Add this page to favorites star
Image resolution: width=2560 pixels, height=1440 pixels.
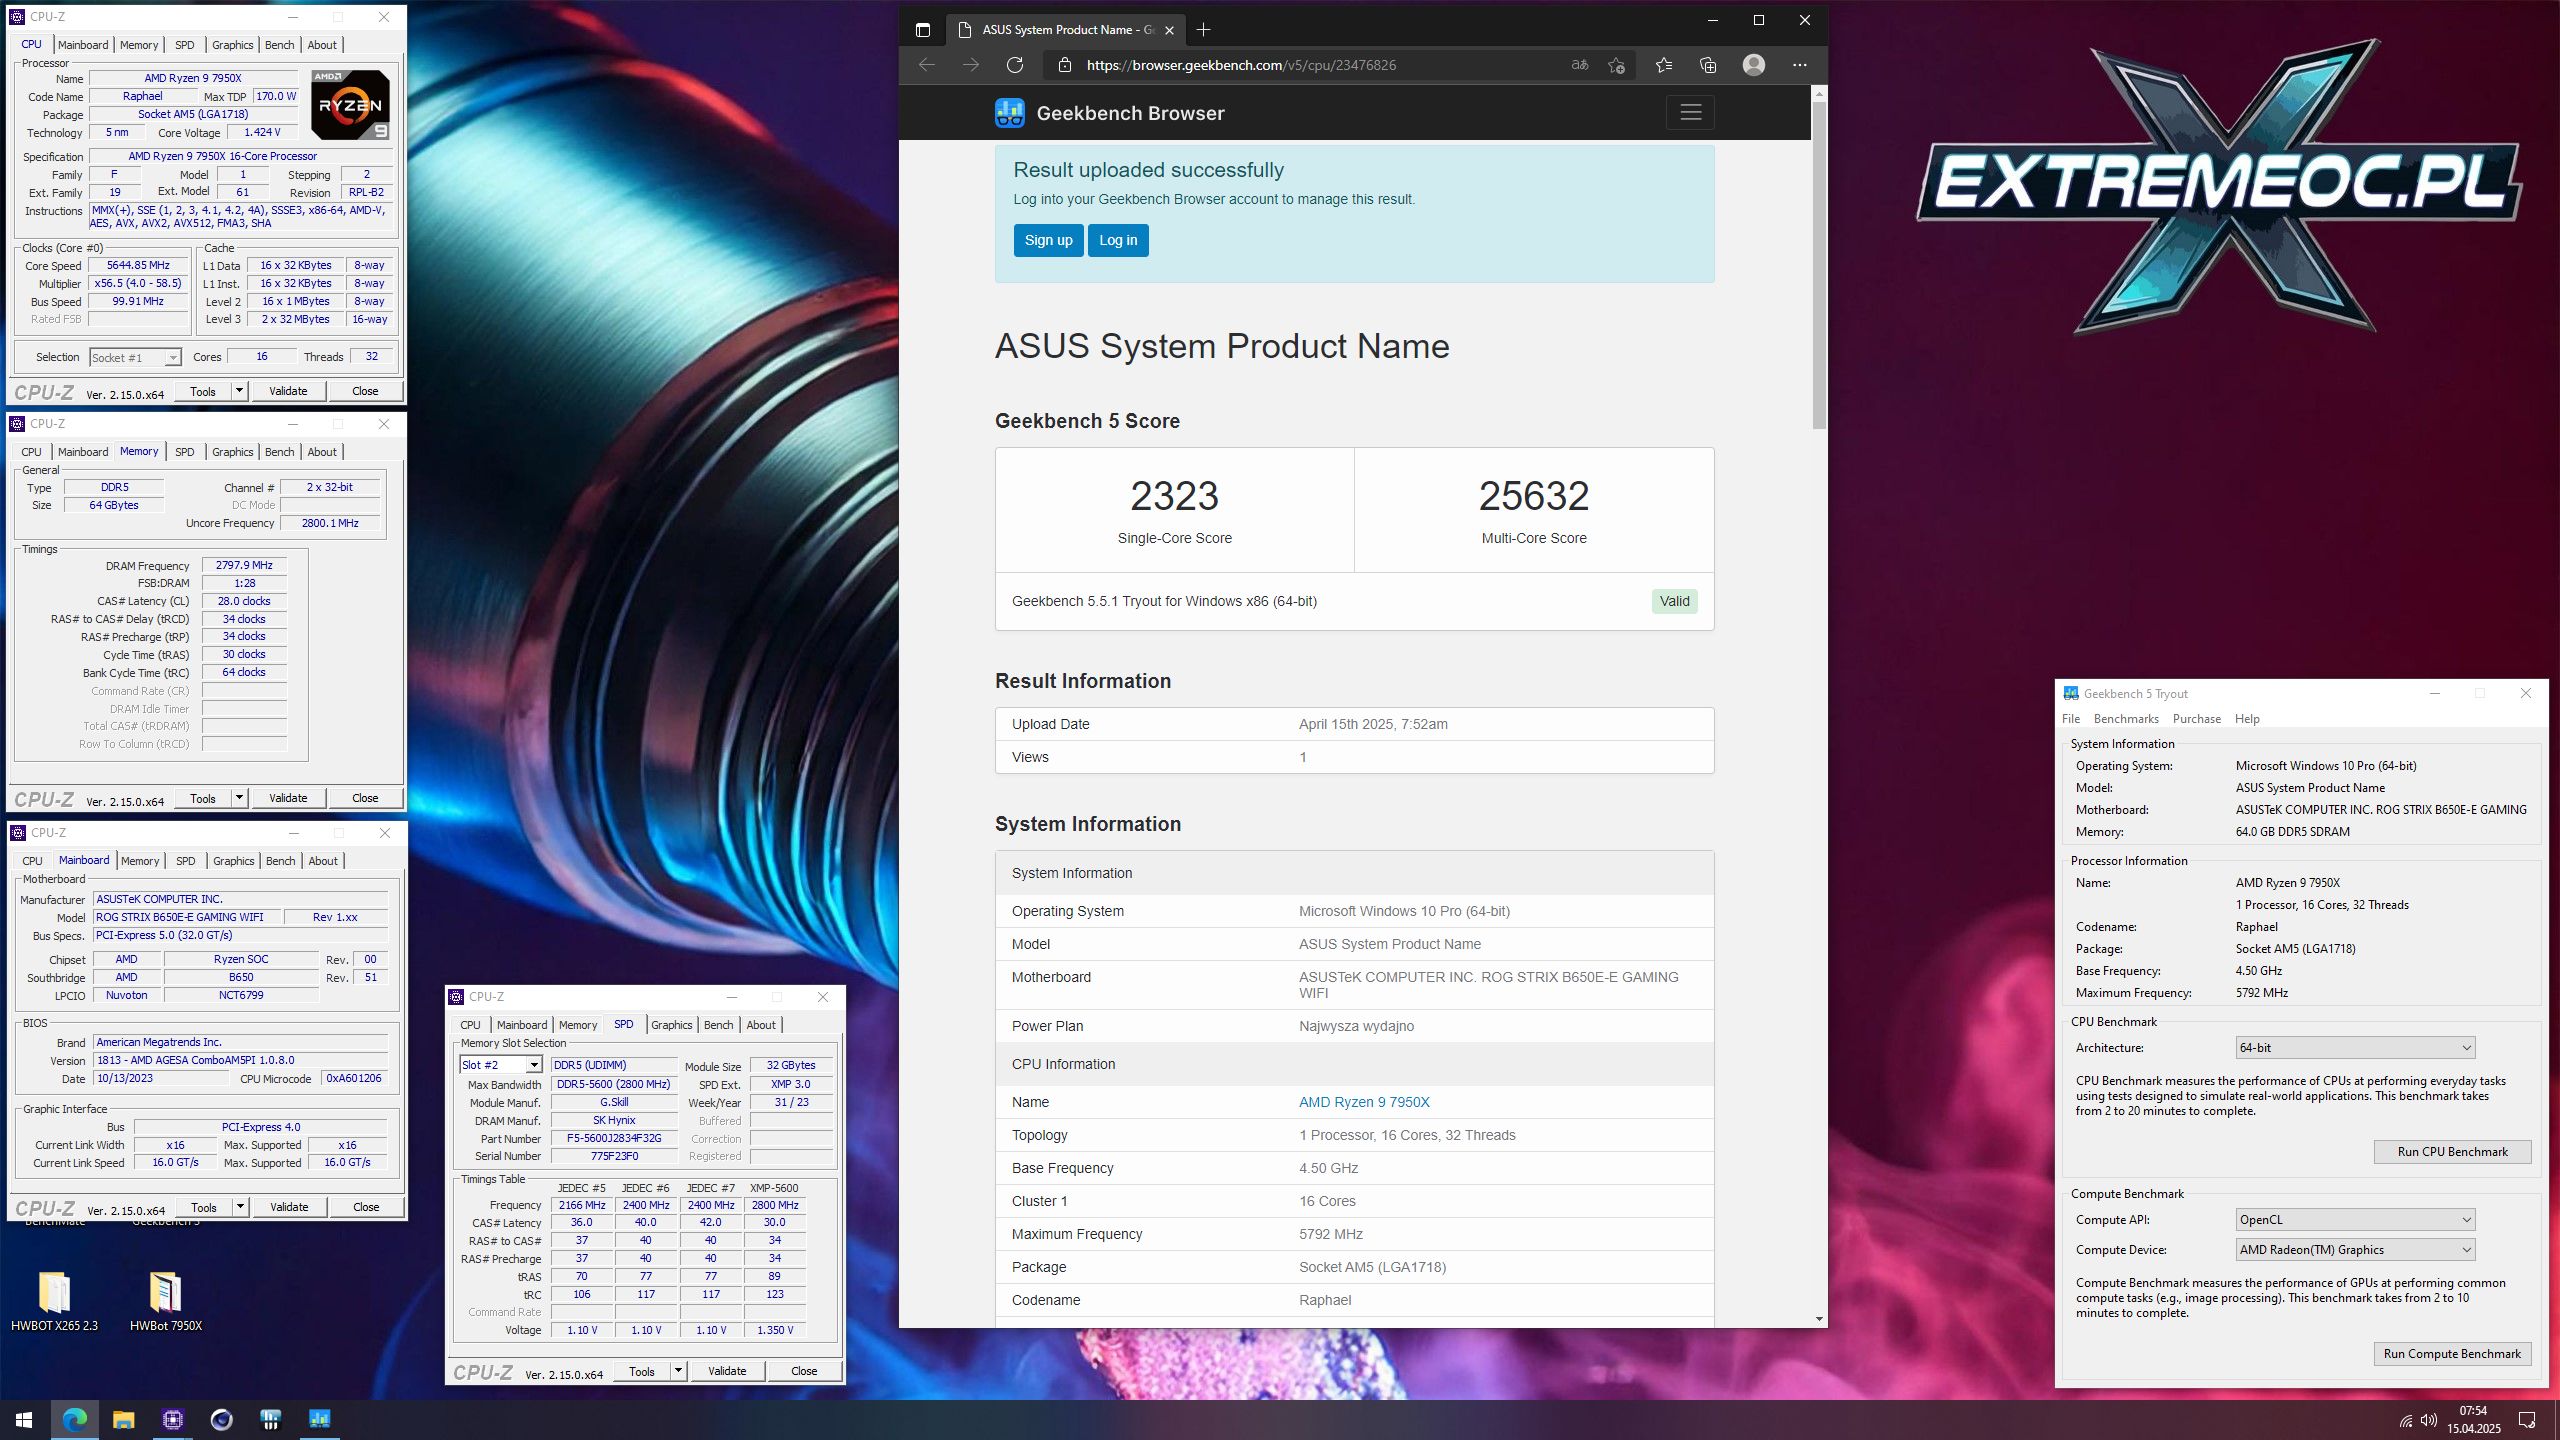[1616, 65]
